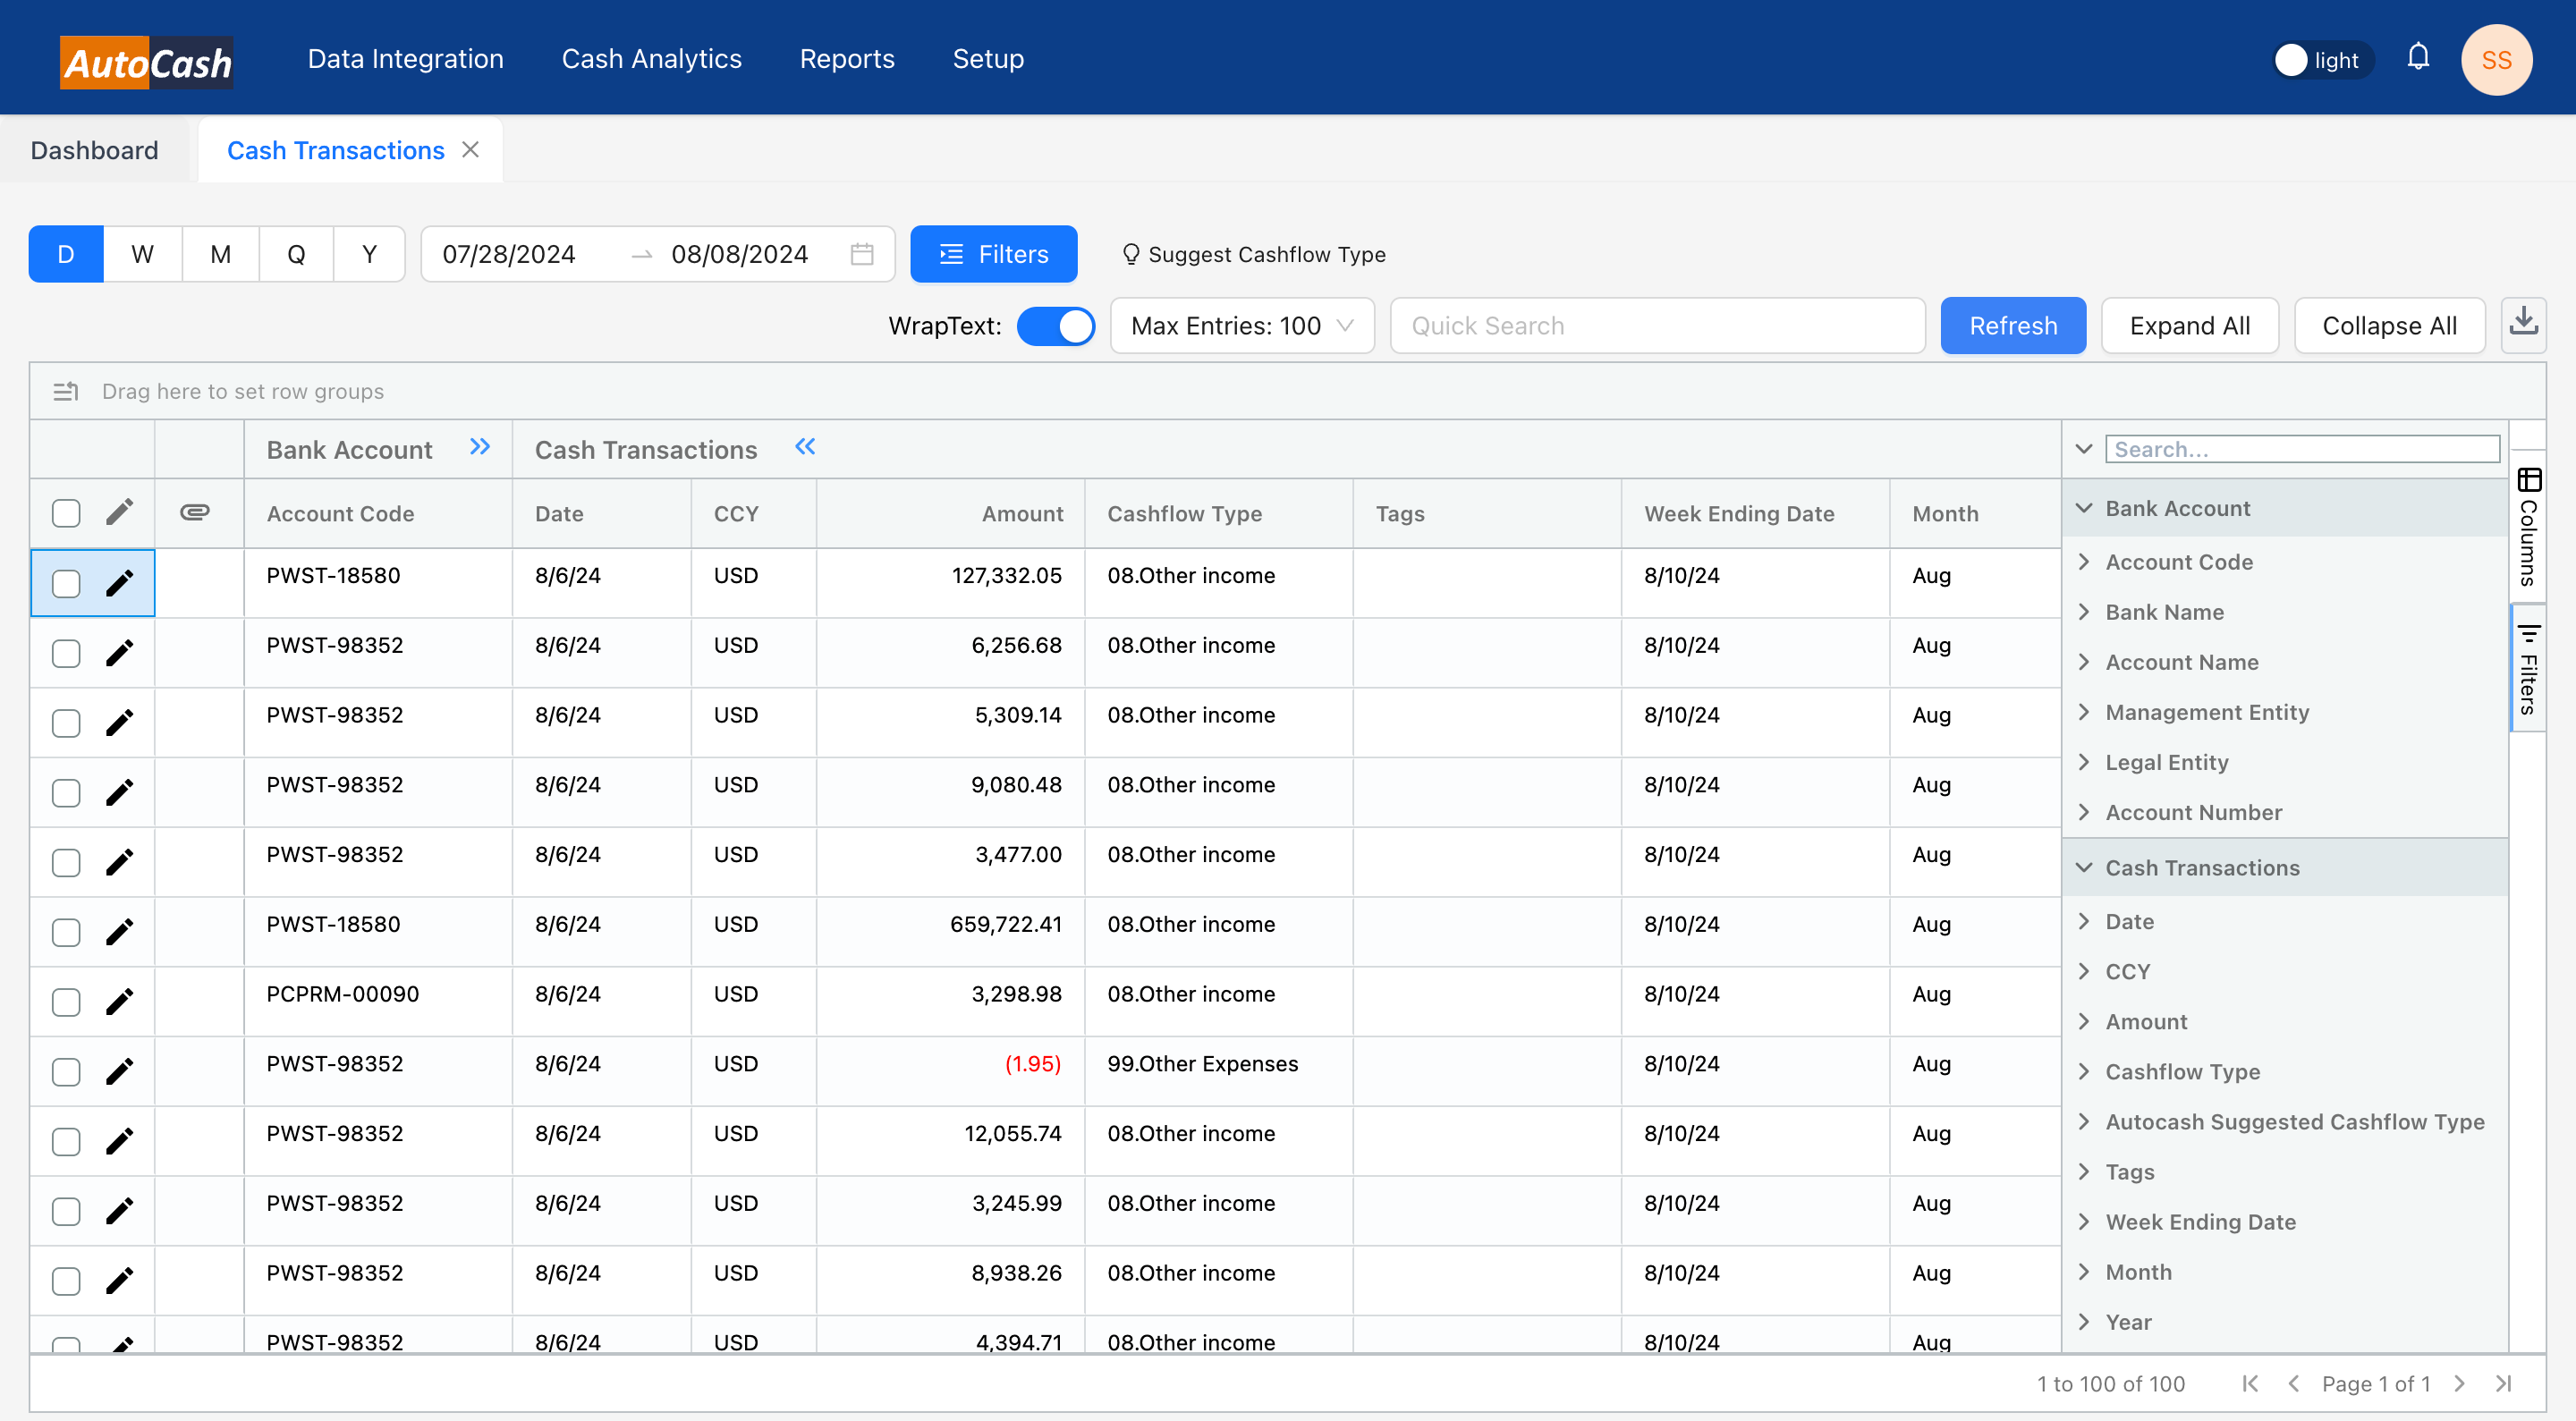This screenshot has width=2576, height=1421.
Task: Expand the Cashflow Type filter section
Action: coord(2085,1071)
